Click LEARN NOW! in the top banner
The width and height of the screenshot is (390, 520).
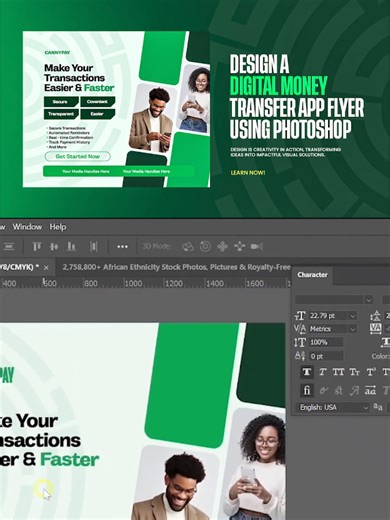(x=248, y=173)
